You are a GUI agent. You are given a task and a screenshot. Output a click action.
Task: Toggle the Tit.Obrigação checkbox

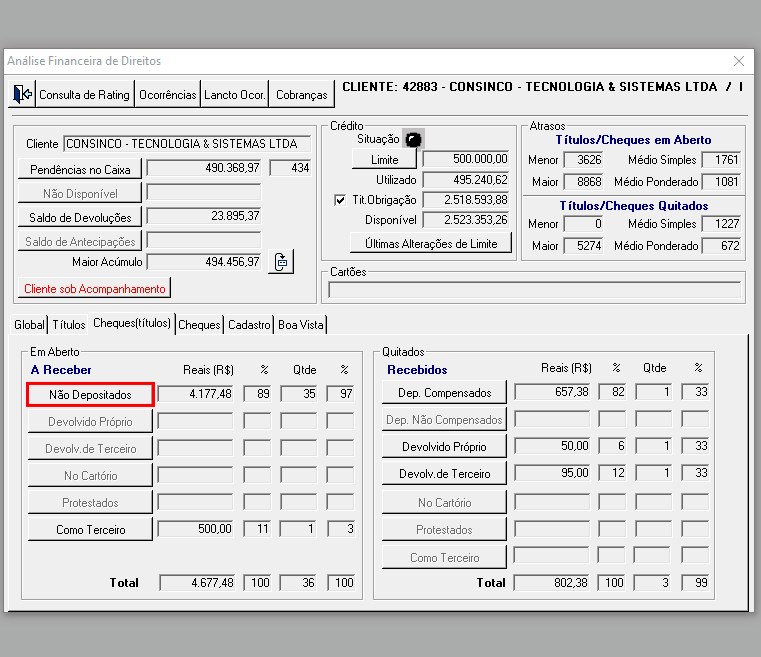(340, 200)
